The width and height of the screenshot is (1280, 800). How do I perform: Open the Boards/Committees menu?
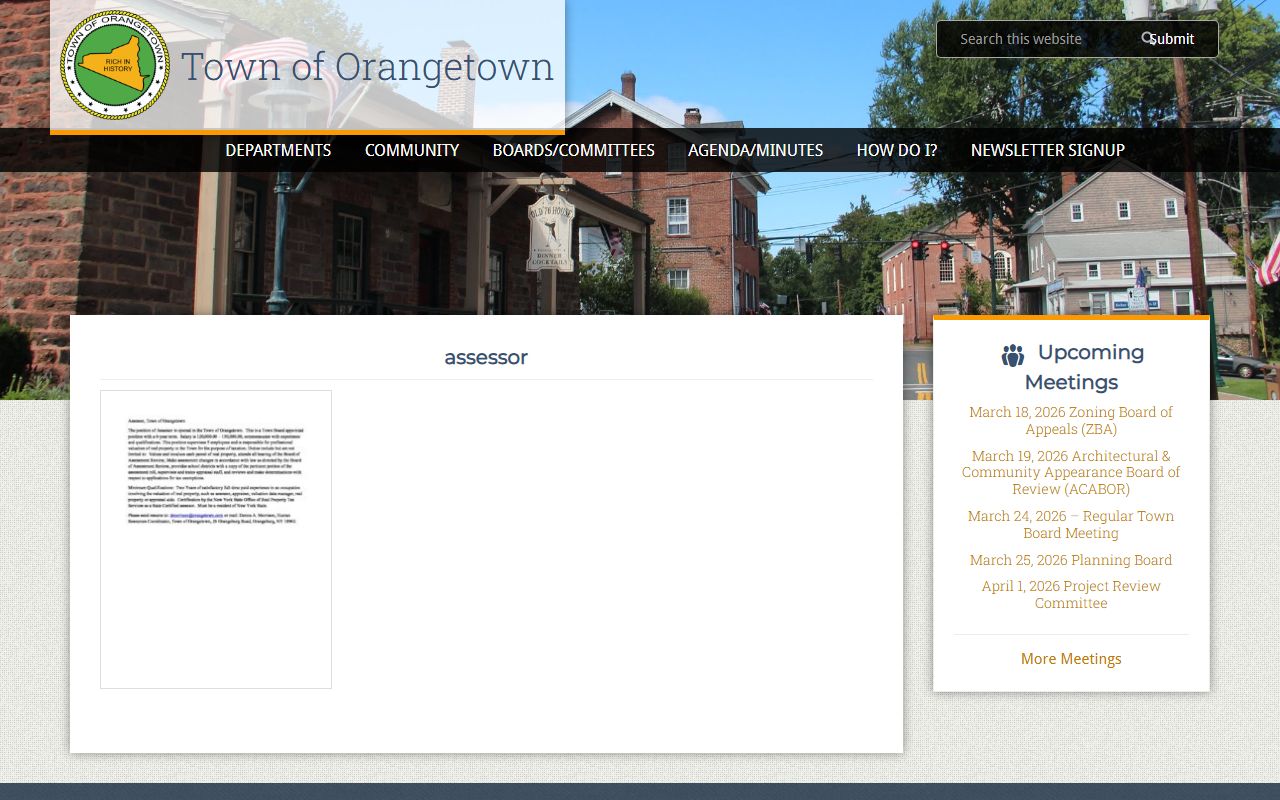coord(574,150)
